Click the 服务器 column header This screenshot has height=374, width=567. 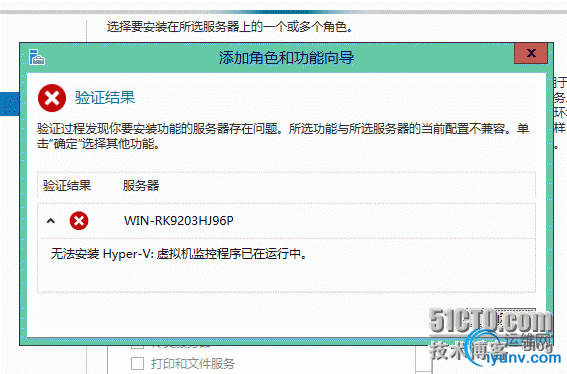coord(141,186)
